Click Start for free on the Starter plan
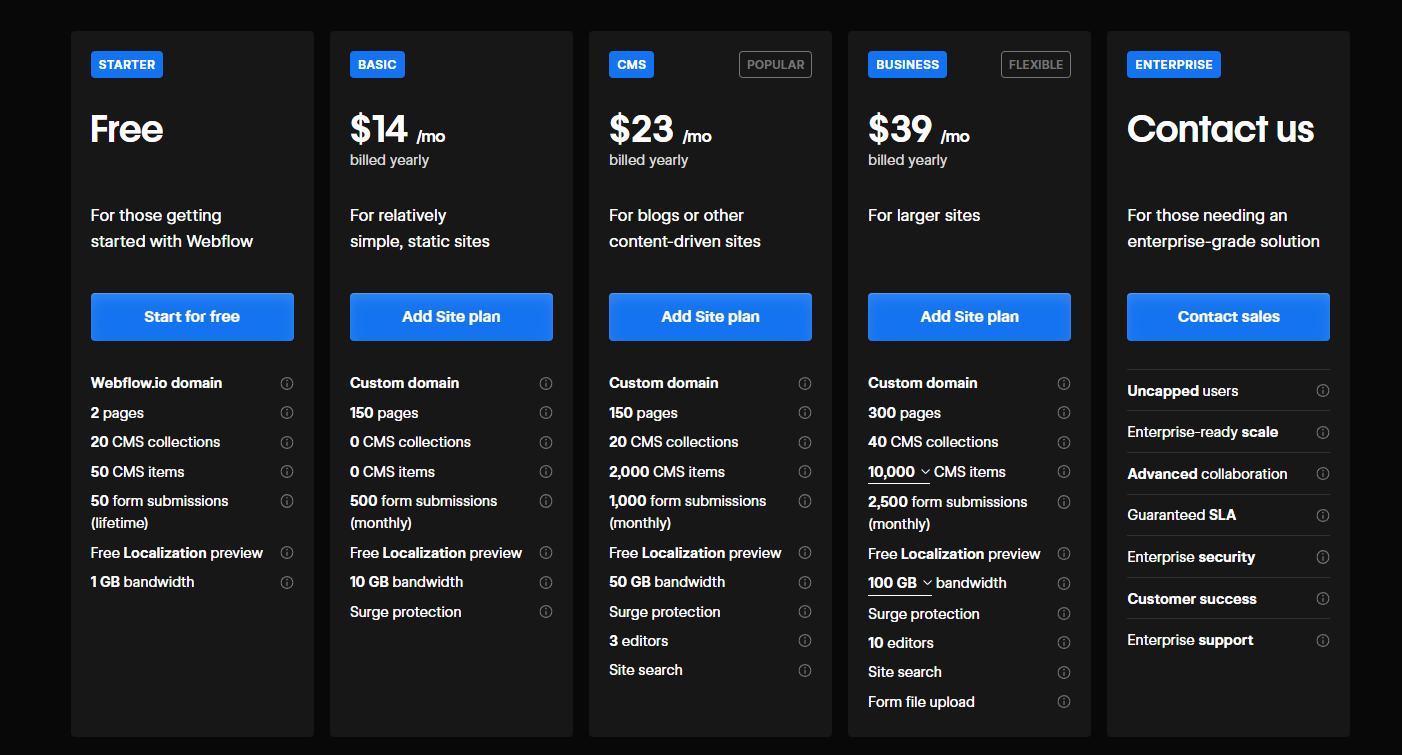The height and width of the screenshot is (755, 1402). tap(192, 316)
